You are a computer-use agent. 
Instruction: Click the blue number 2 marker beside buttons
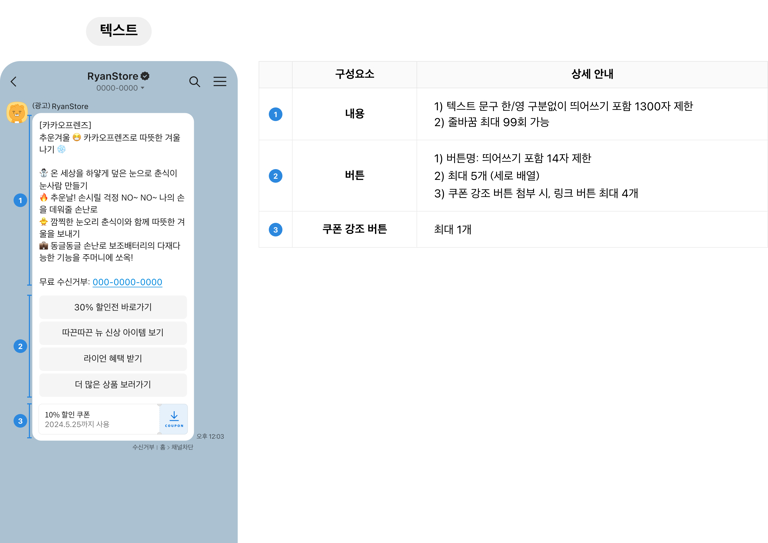(x=20, y=346)
